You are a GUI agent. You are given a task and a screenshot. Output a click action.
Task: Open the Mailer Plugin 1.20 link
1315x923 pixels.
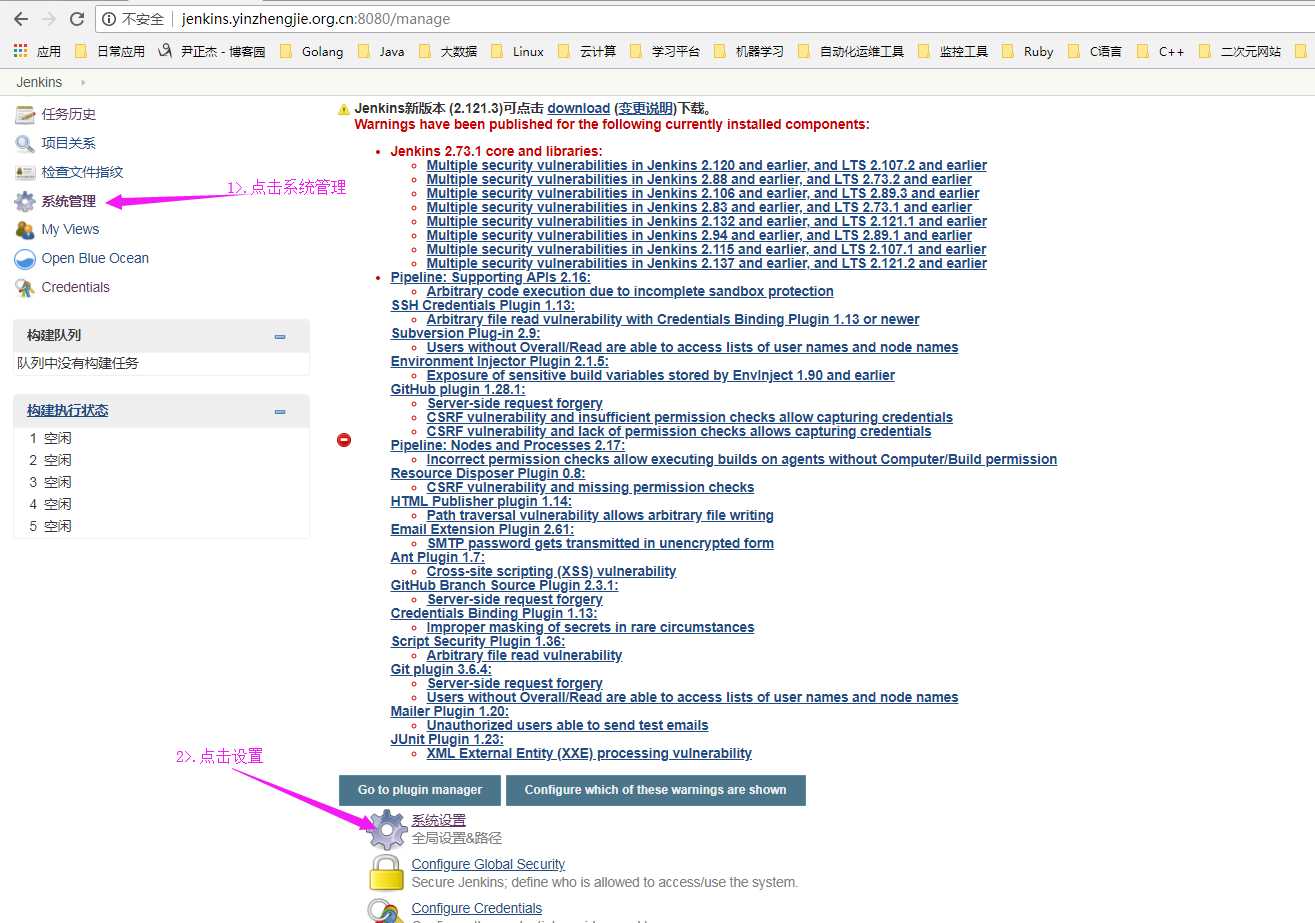pyautogui.click(x=449, y=711)
